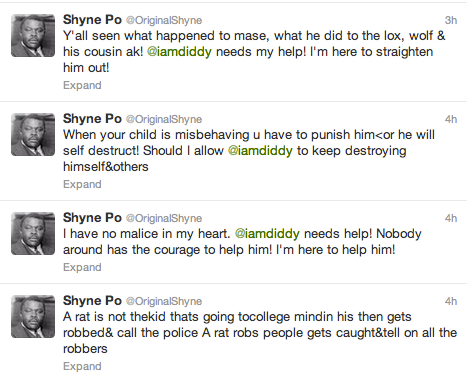
Task: Expand the tweet about mase and lox
Action: click(82, 85)
